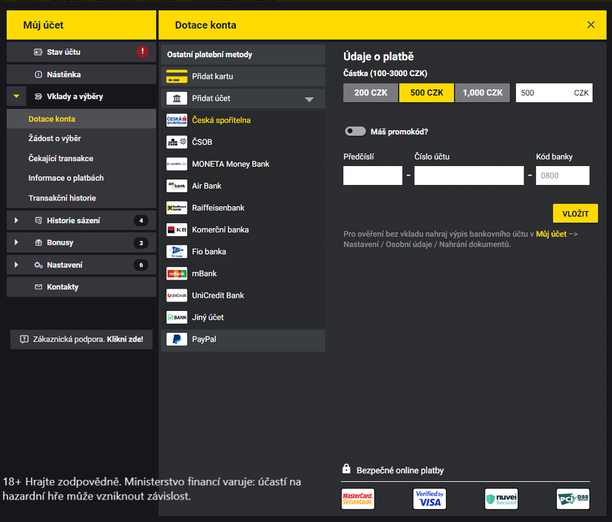
Task: Expand the Bonusy section
Action: (x=16, y=242)
